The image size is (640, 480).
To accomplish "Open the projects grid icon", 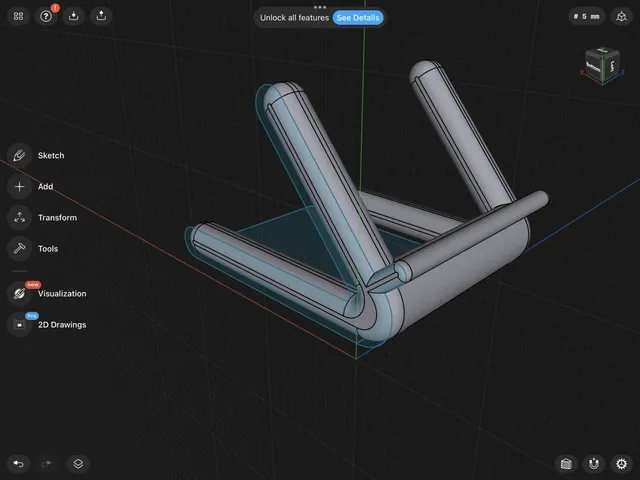I will click(18, 16).
